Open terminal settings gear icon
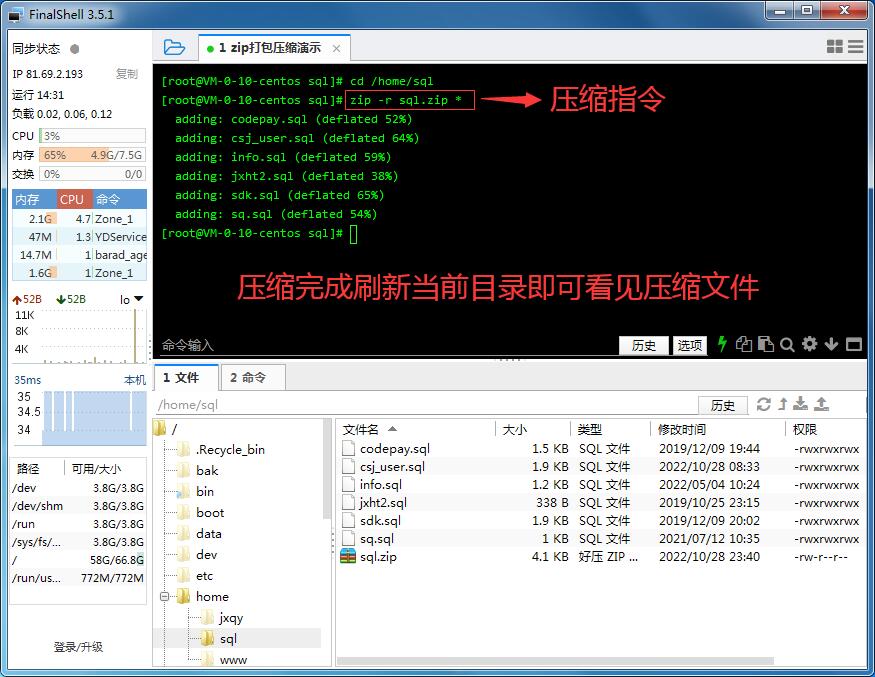This screenshot has height=677, width=875. coord(809,344)
